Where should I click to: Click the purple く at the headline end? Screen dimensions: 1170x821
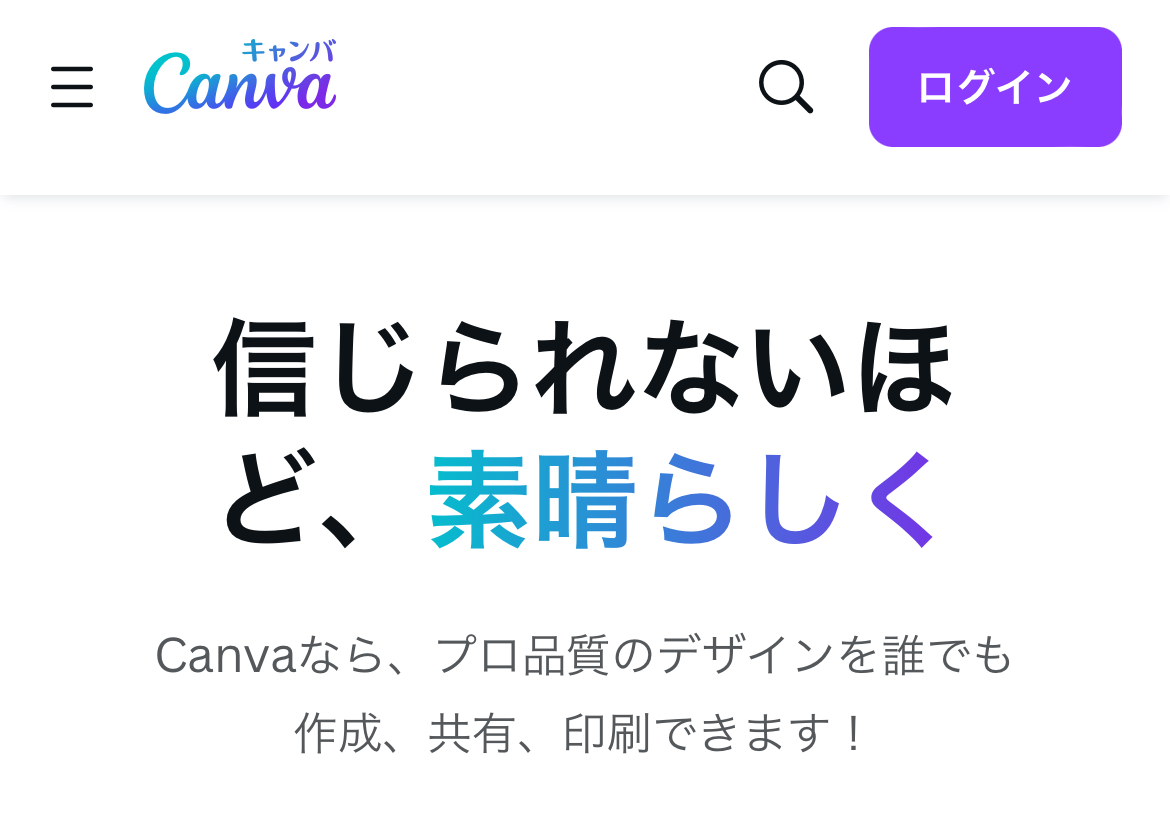(901, 499)
